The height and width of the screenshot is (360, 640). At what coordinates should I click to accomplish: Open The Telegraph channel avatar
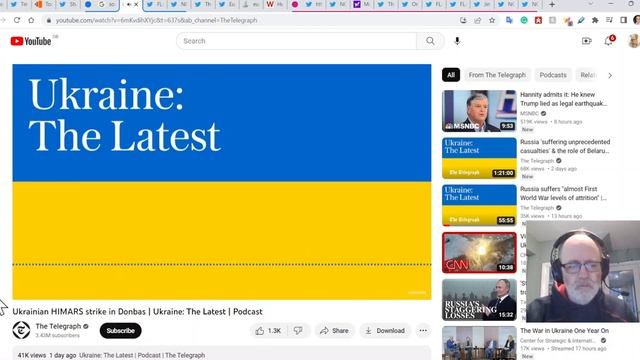21,330
